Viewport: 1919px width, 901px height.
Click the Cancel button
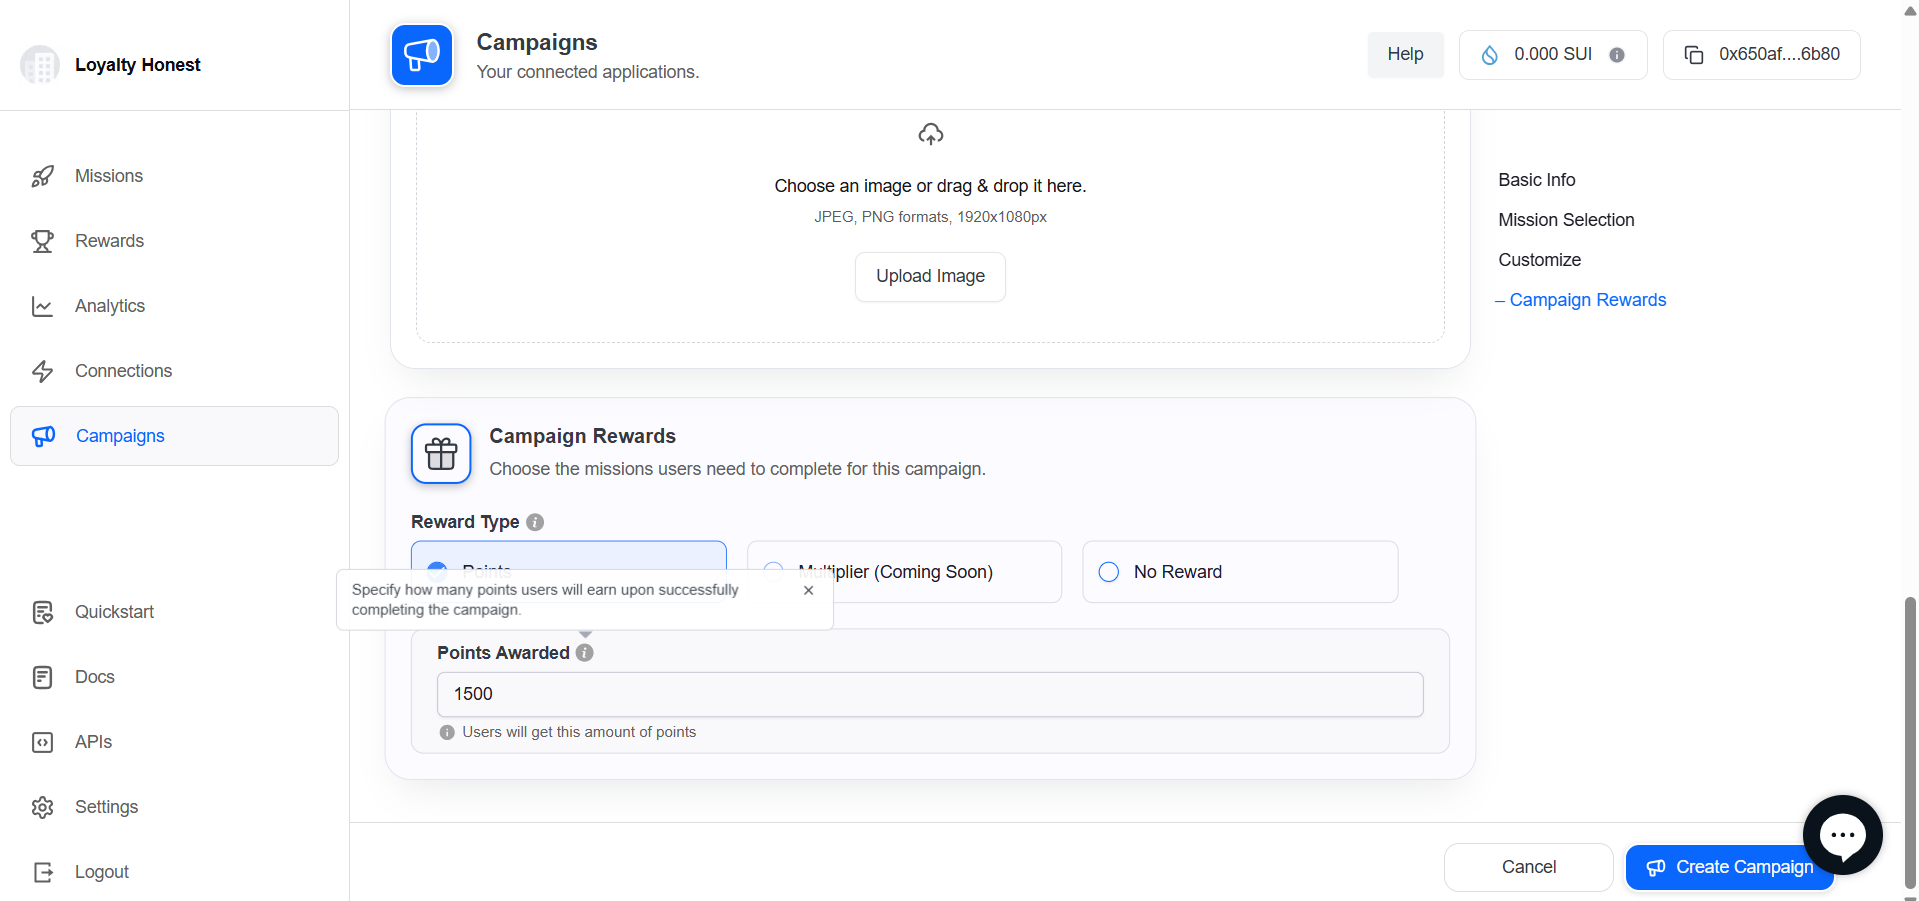coord(1528,867)
